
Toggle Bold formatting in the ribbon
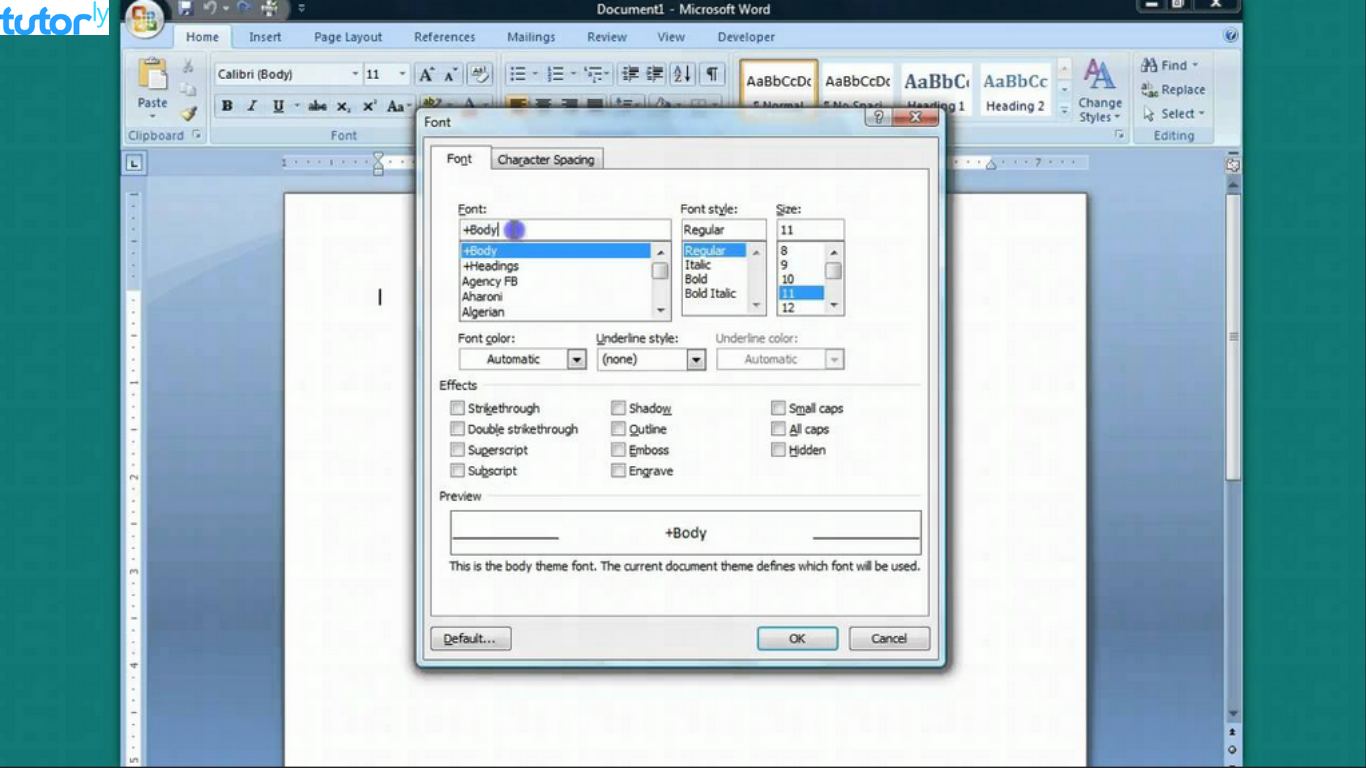pos(227,106)
